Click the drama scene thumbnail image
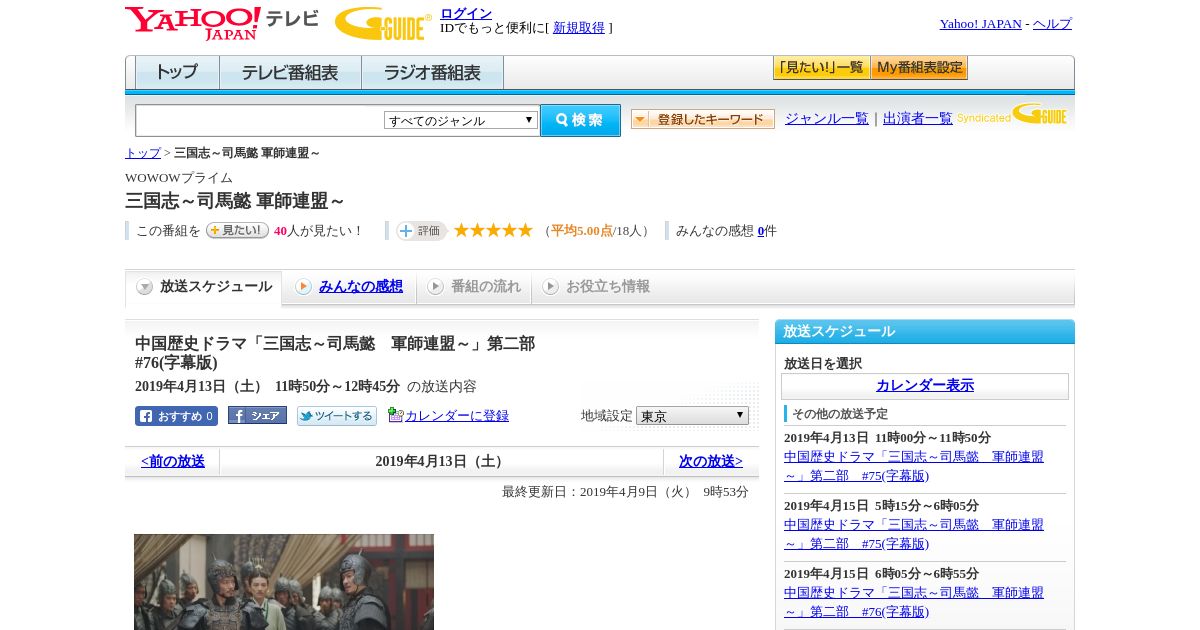This screenshot has width=1200, height=630. [x=284, y=582]
